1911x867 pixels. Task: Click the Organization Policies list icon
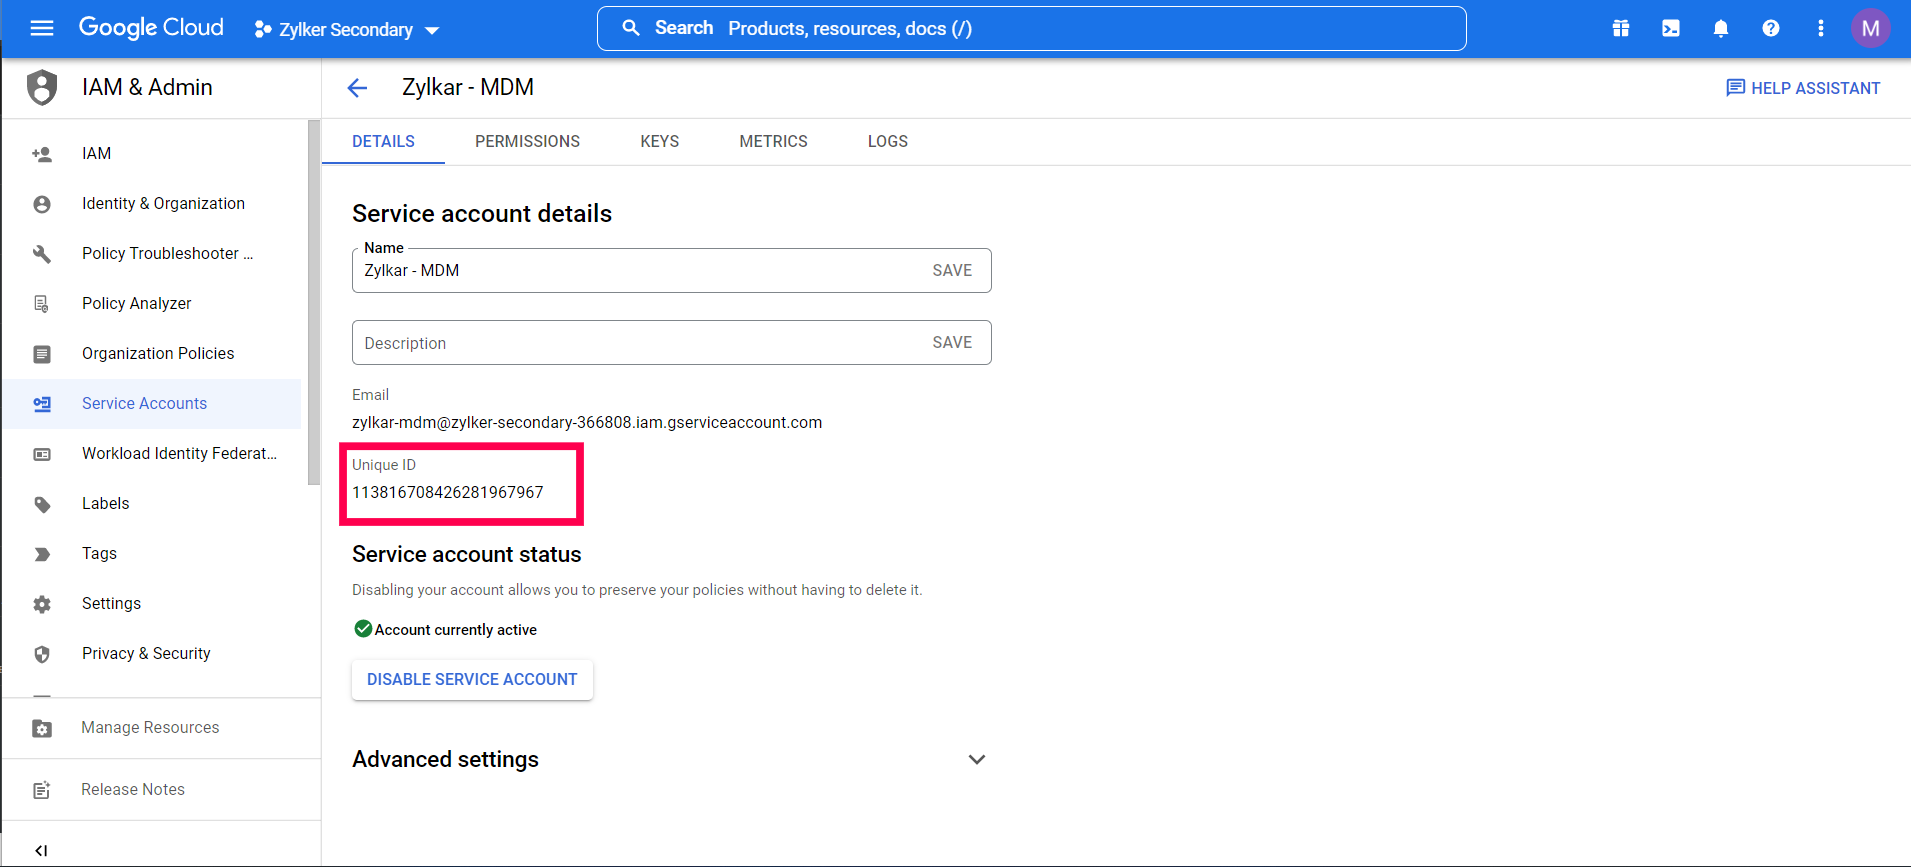click(x=42, y=354)
